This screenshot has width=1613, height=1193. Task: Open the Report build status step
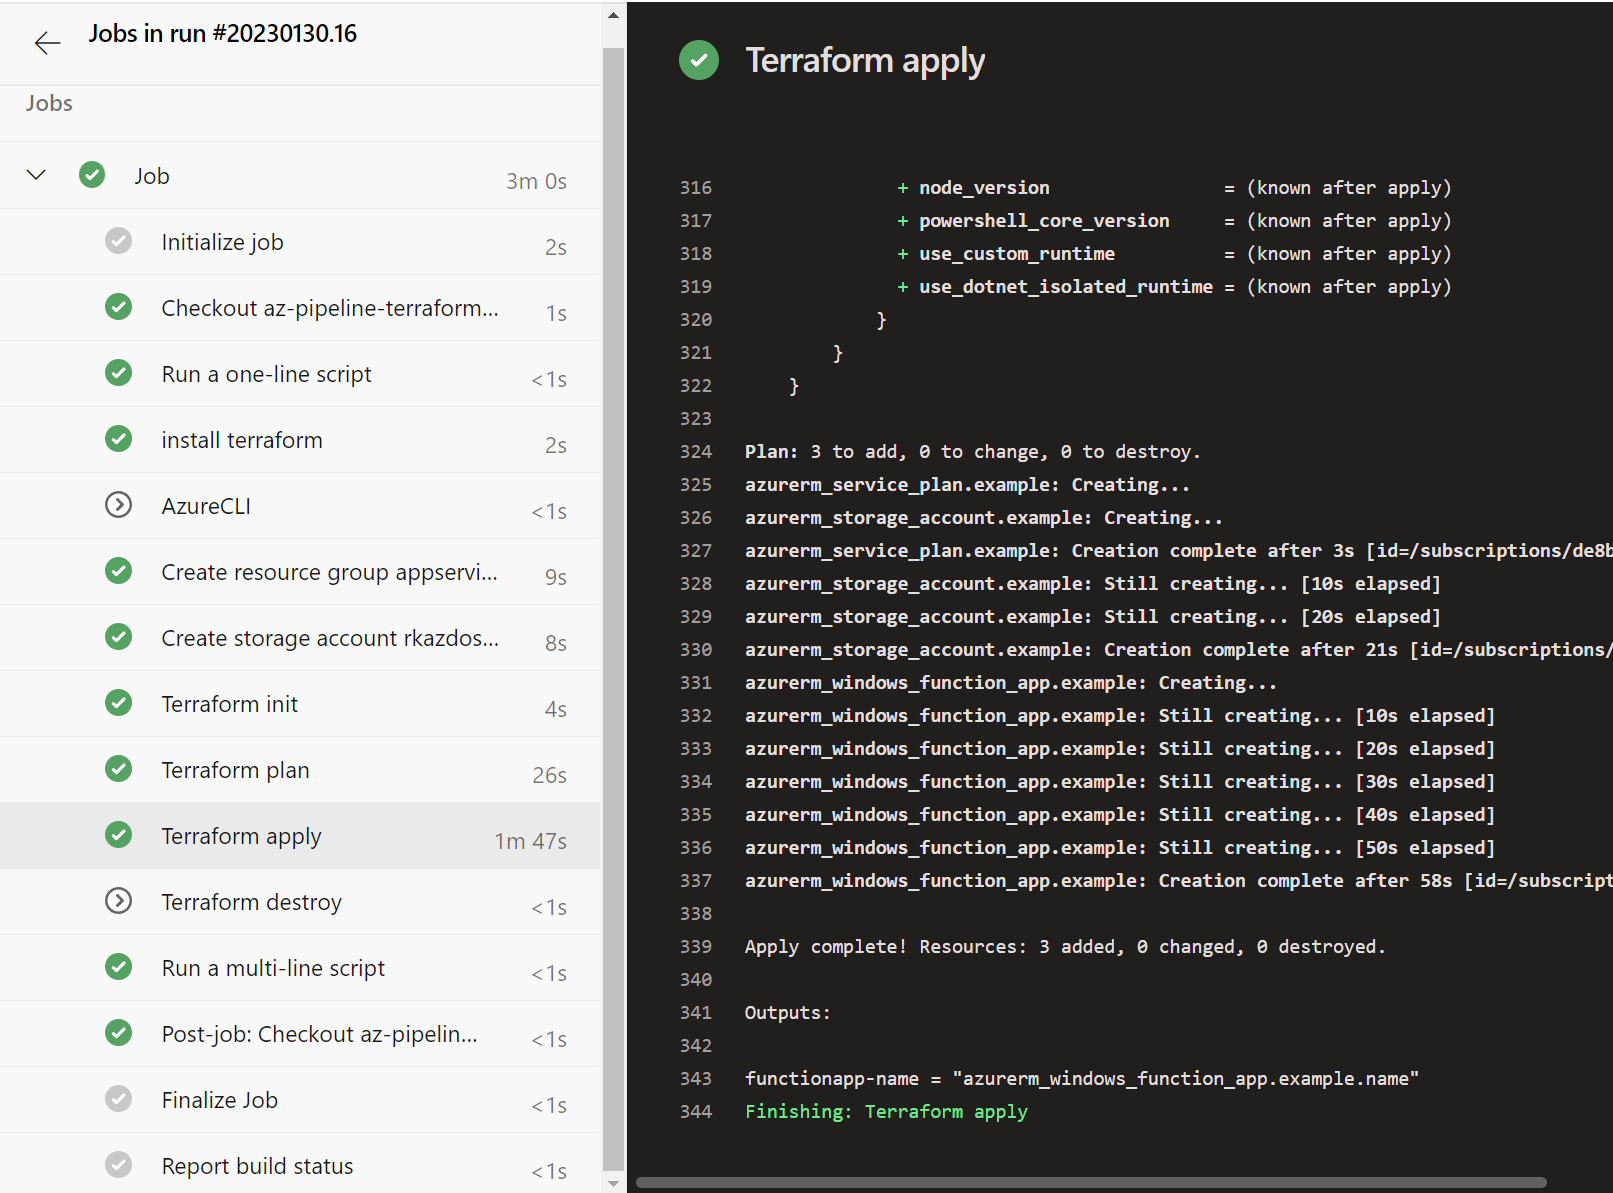point(257,1166)
